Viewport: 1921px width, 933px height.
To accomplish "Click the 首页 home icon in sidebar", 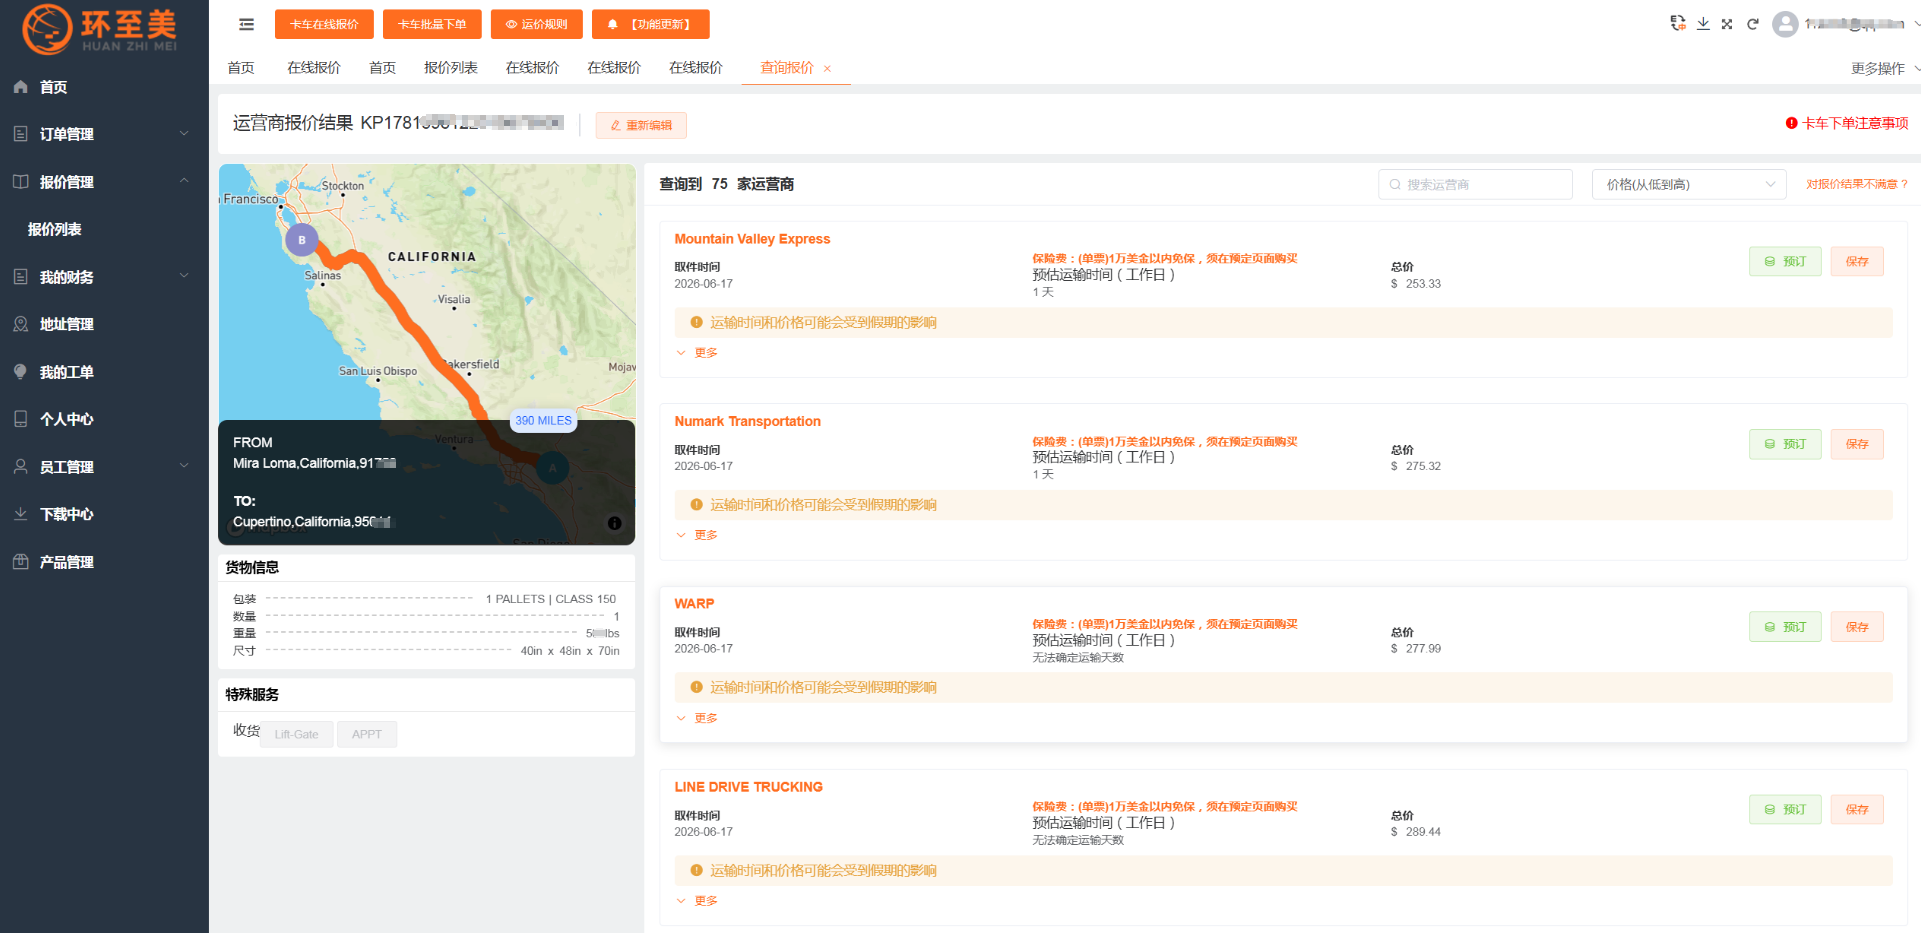I will [x=20, y=87].
